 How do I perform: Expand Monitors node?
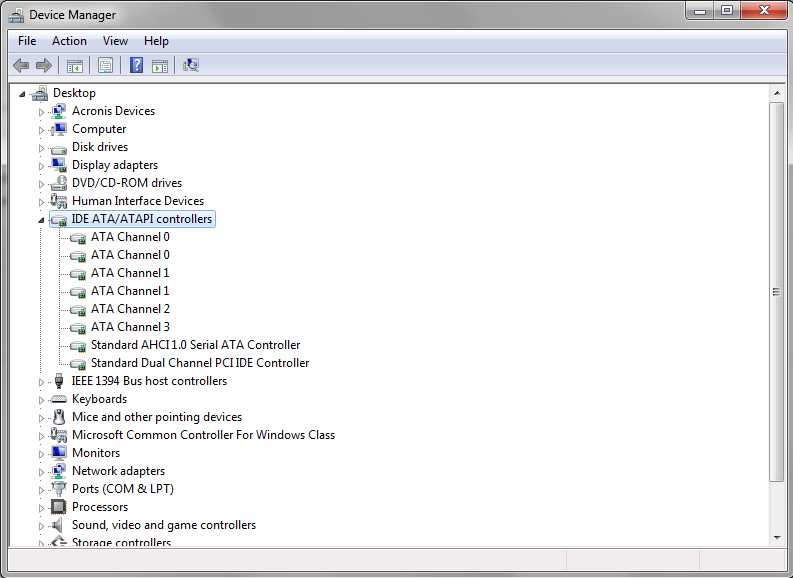[41, 454]
